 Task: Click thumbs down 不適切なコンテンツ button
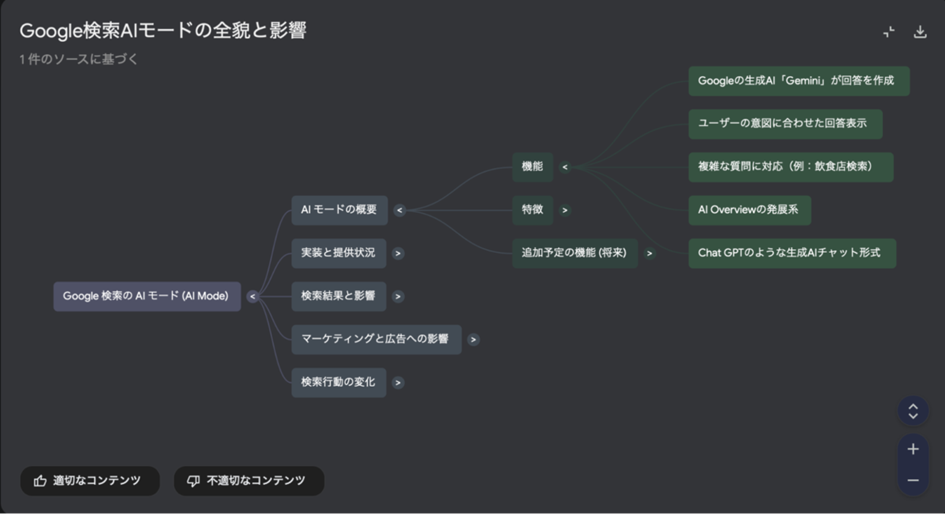(x=248, y=481)
